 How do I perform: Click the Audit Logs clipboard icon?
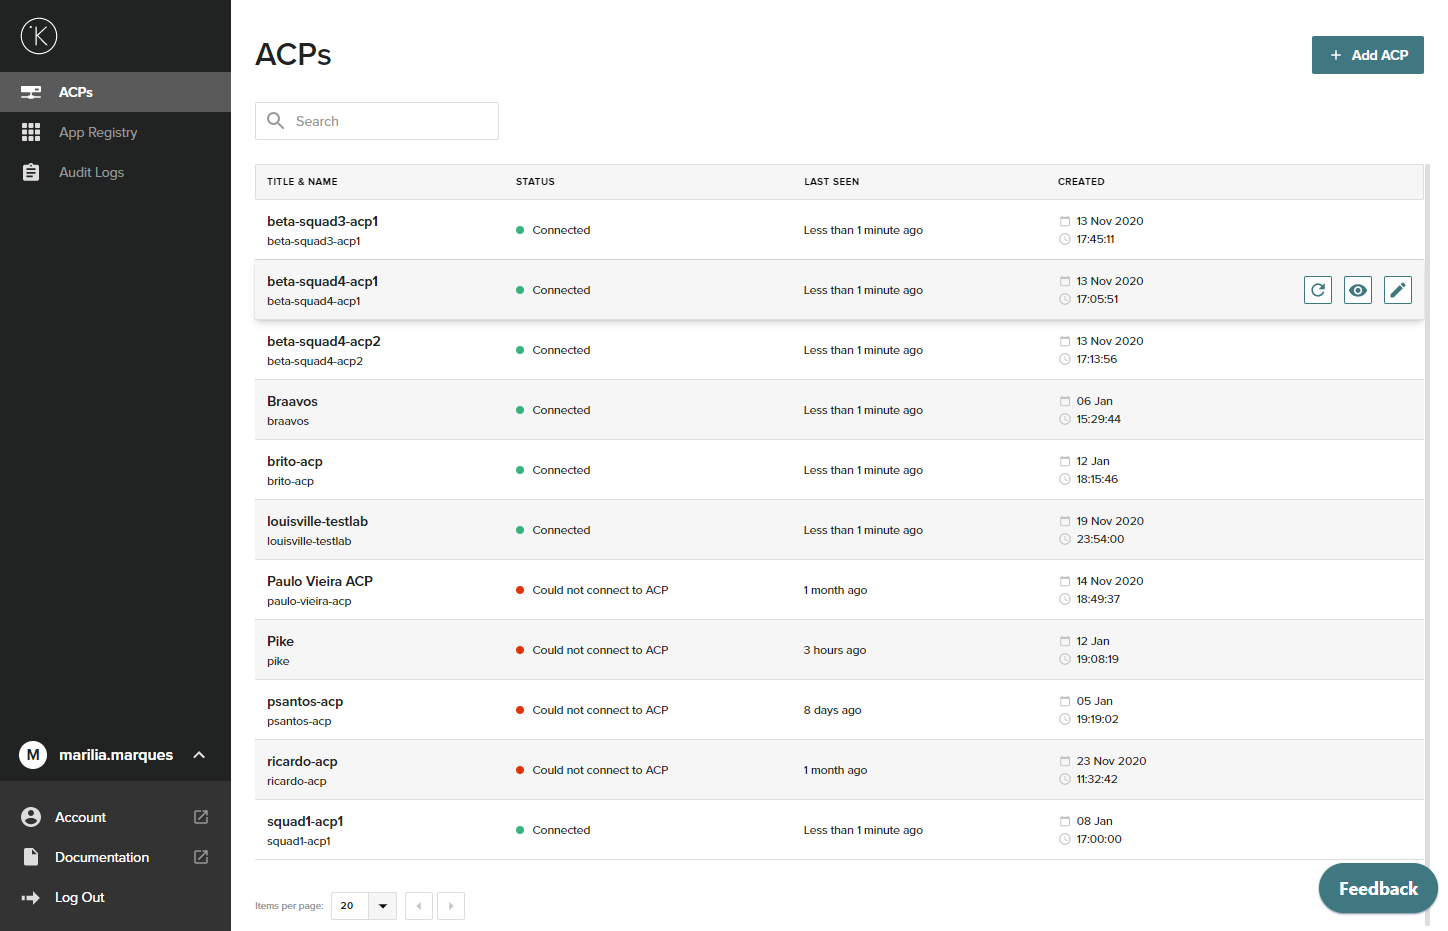31,172
